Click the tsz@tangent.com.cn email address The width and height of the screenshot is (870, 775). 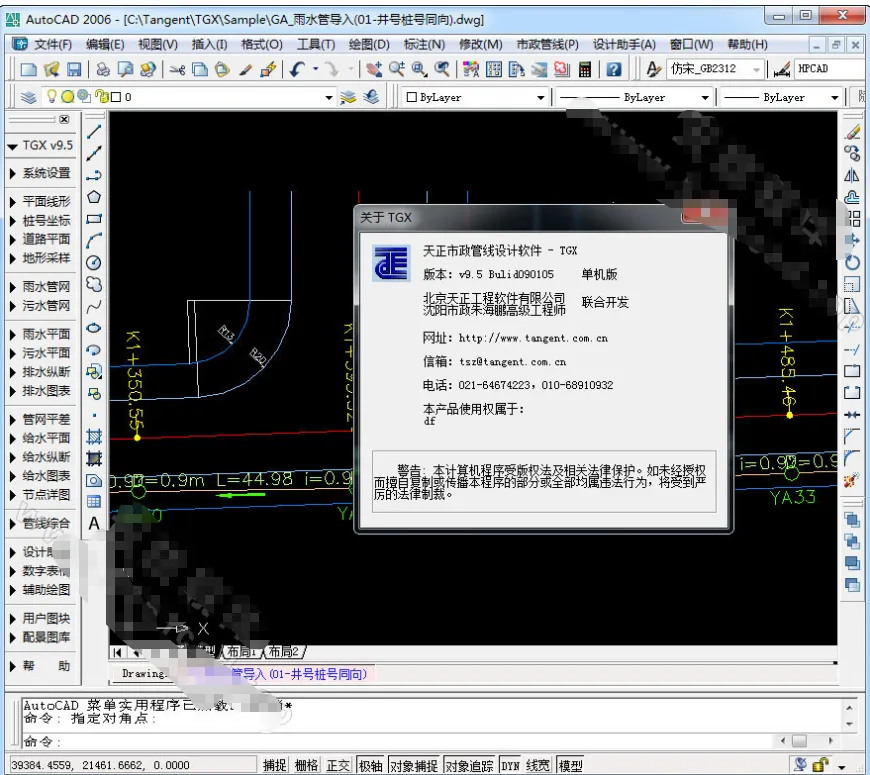coord(512,362)
